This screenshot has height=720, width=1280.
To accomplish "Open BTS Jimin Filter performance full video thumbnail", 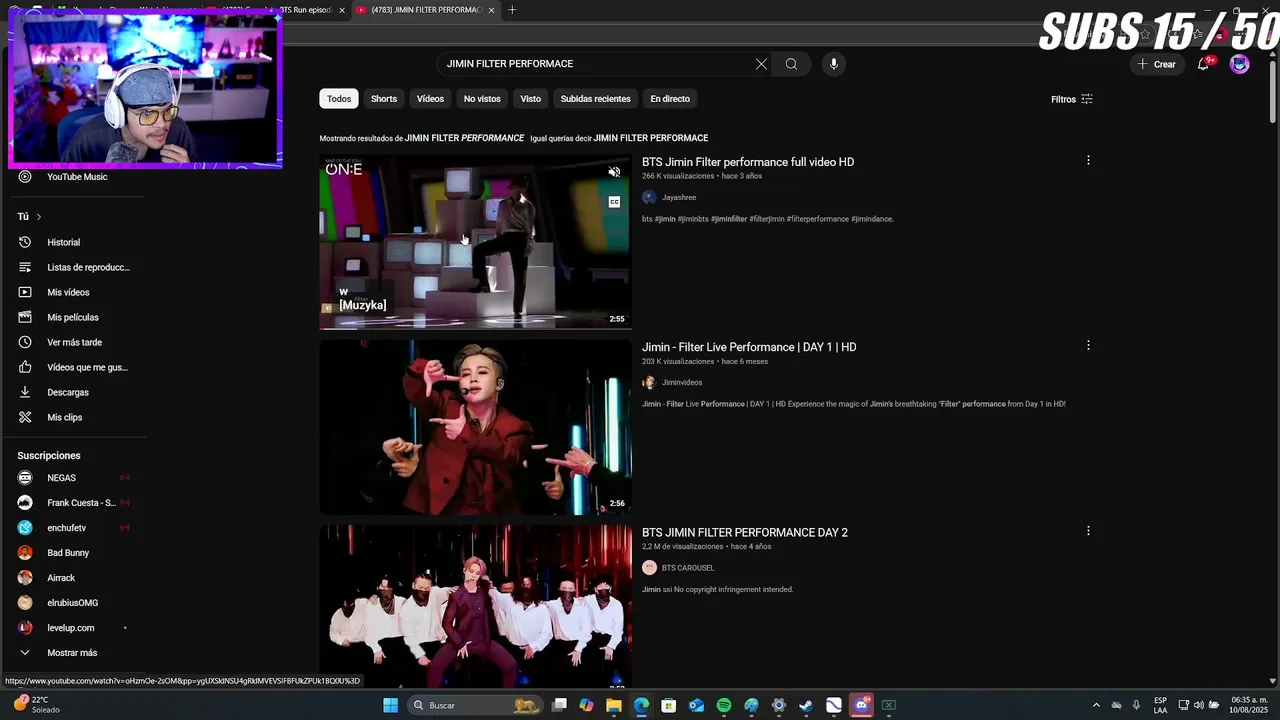I will pyautogui.click(x=475, y=241).
